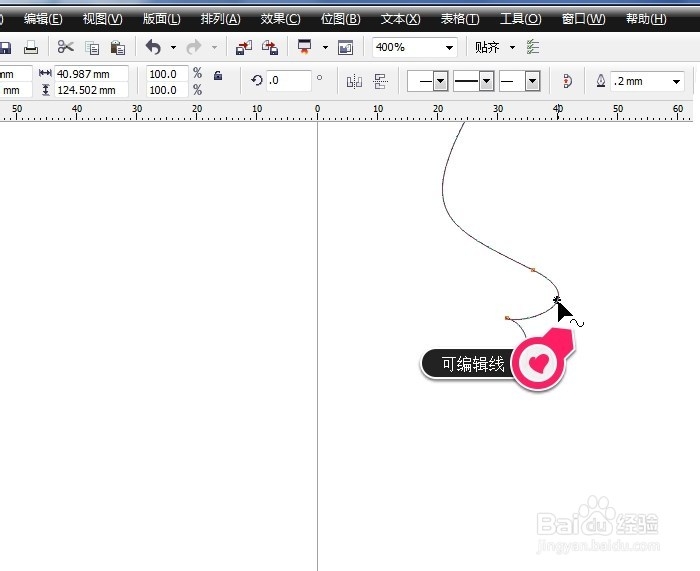Screen dimensions: 700x571
Task: Expand the 贴齐 dropdown arrow
Action: [x=512, y=47]
